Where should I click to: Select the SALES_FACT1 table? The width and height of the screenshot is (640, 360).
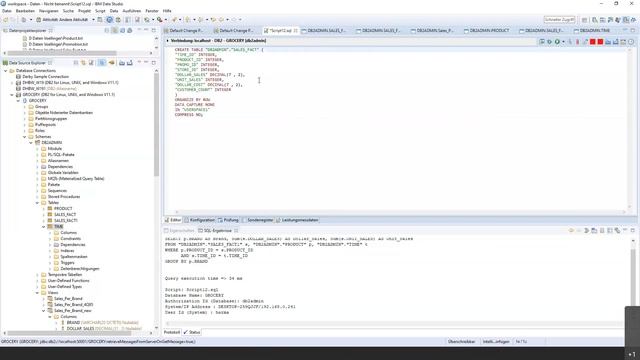coord(66,221)
